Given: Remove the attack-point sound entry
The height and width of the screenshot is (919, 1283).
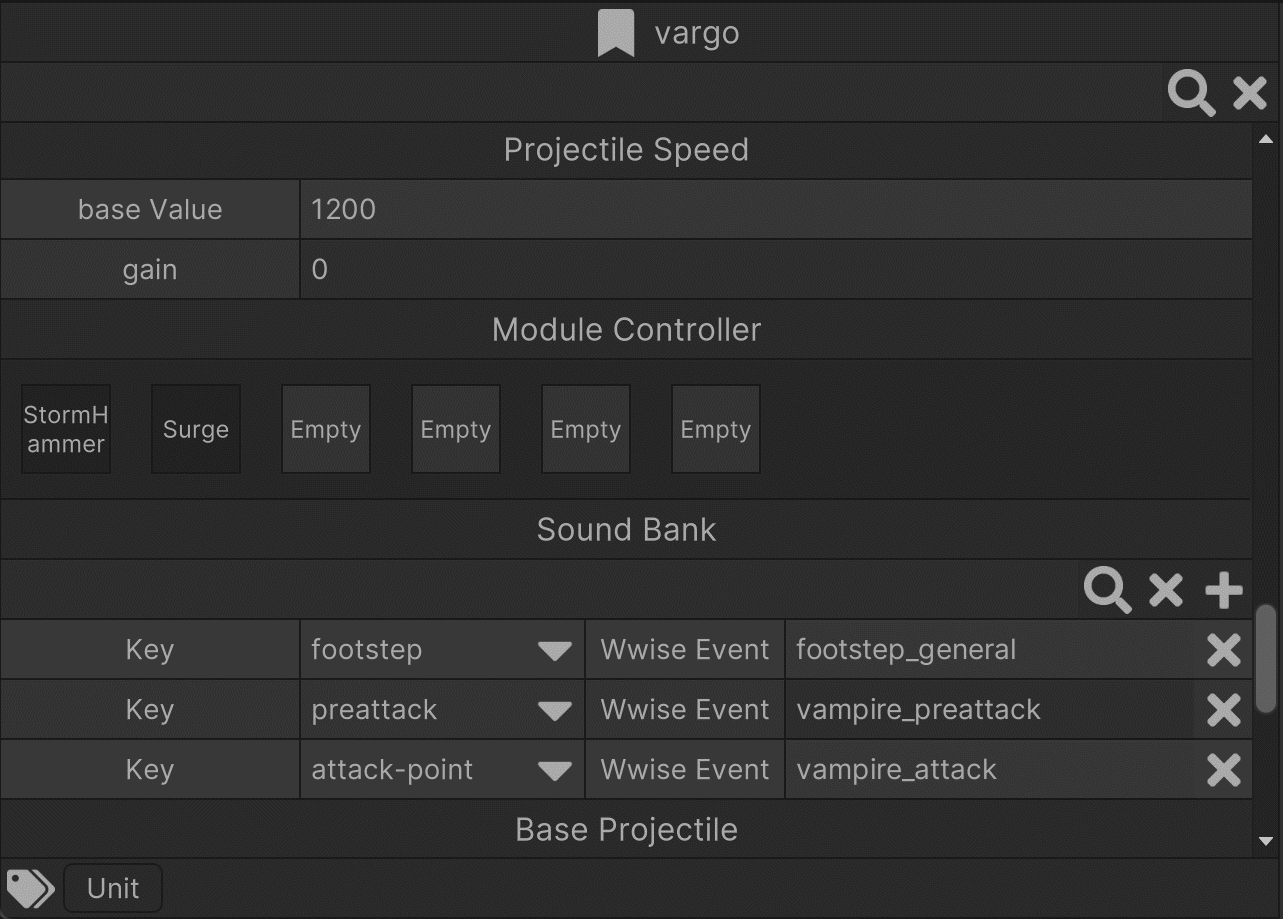Looking at the screenshot, I should (x=1224, y=770).
